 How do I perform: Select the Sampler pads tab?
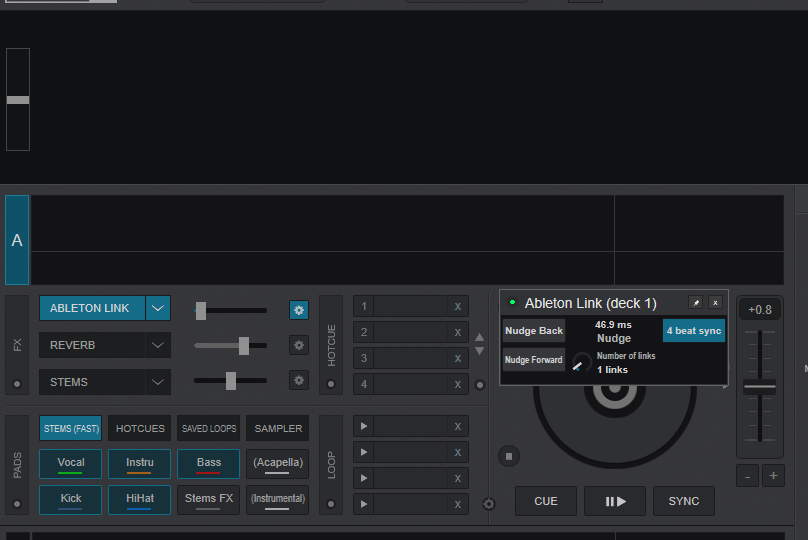point(277,428)
